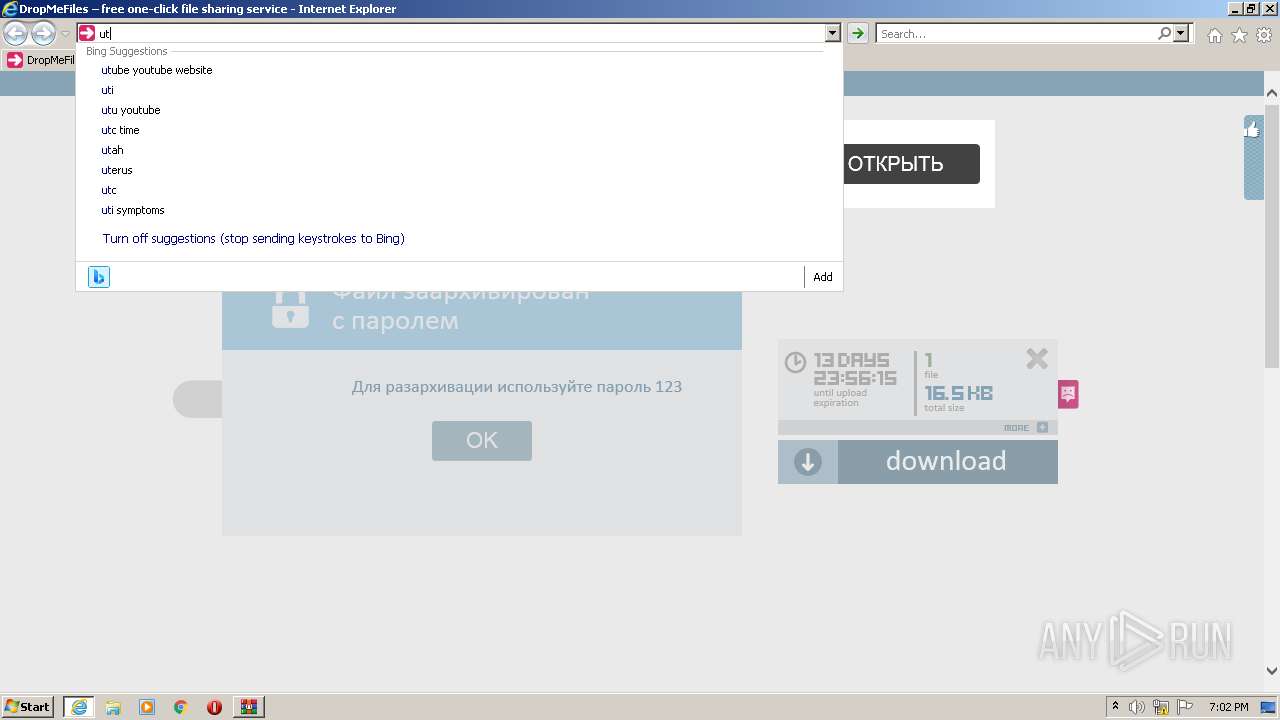Open Opera red taskbar icon
This screenshot has width=1280, height=720.
pos(214,707)
